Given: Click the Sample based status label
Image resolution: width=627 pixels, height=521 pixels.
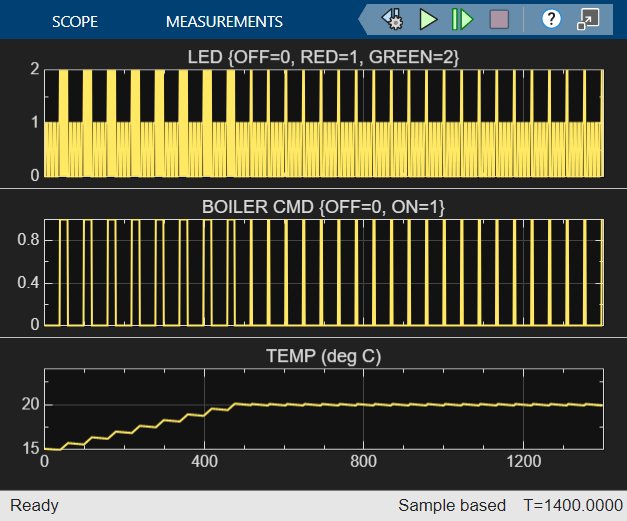Looking at the screenshot, I should point(452,505).
